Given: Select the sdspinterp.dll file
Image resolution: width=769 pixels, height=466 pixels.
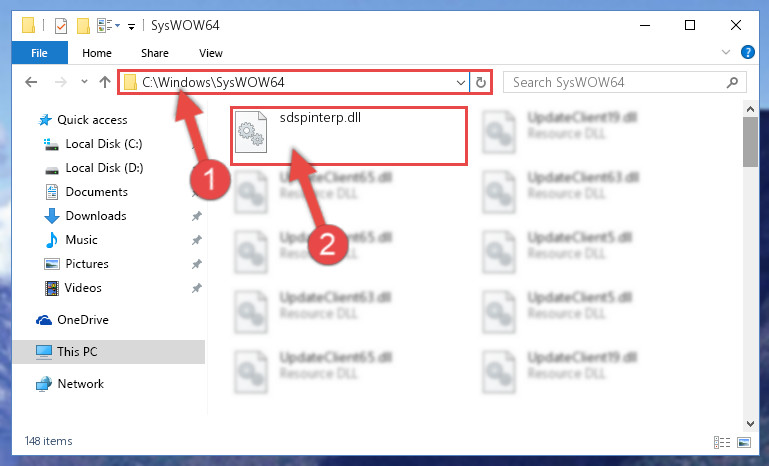Looking at the screenshot, I should (x=349, y=136).
